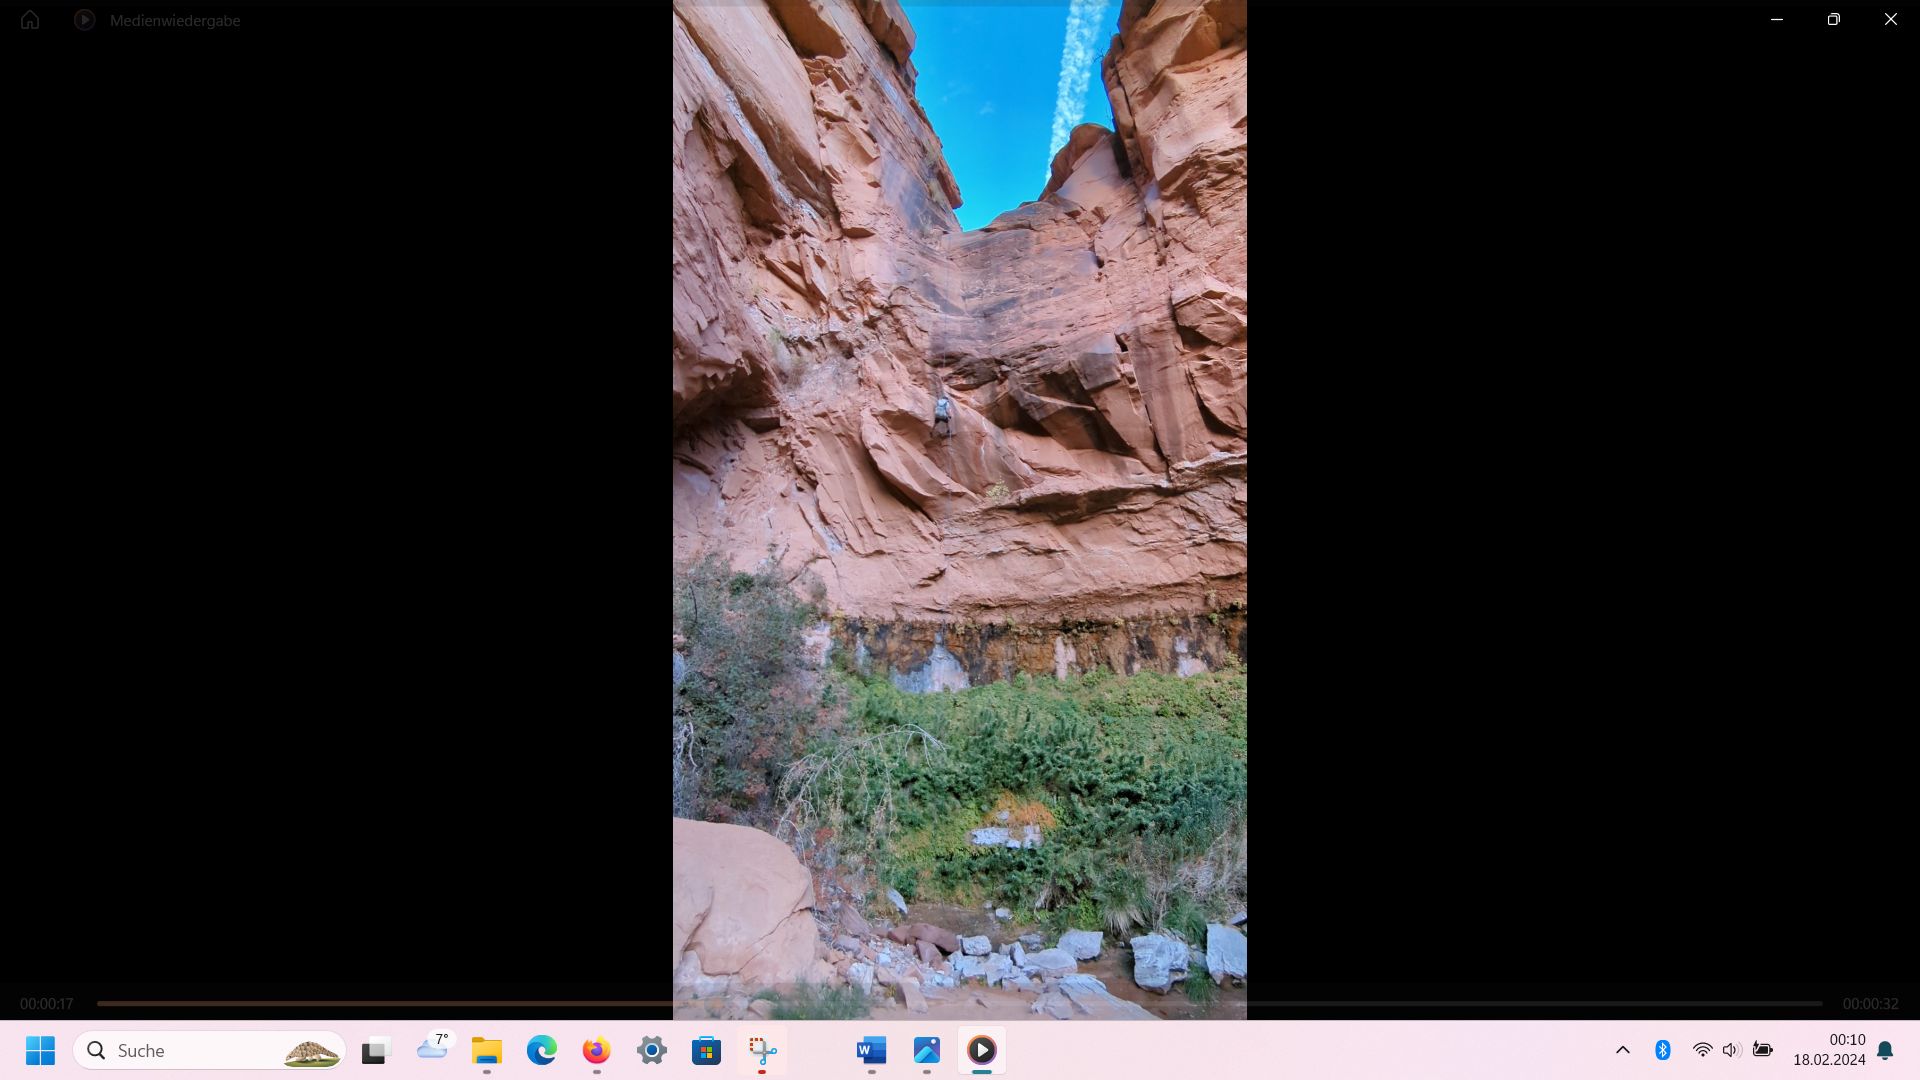The height and width of the screenshot is (1080, 1920).
Task: Switch to Snipping Tool in taskbar
Action: [762, 1050]
